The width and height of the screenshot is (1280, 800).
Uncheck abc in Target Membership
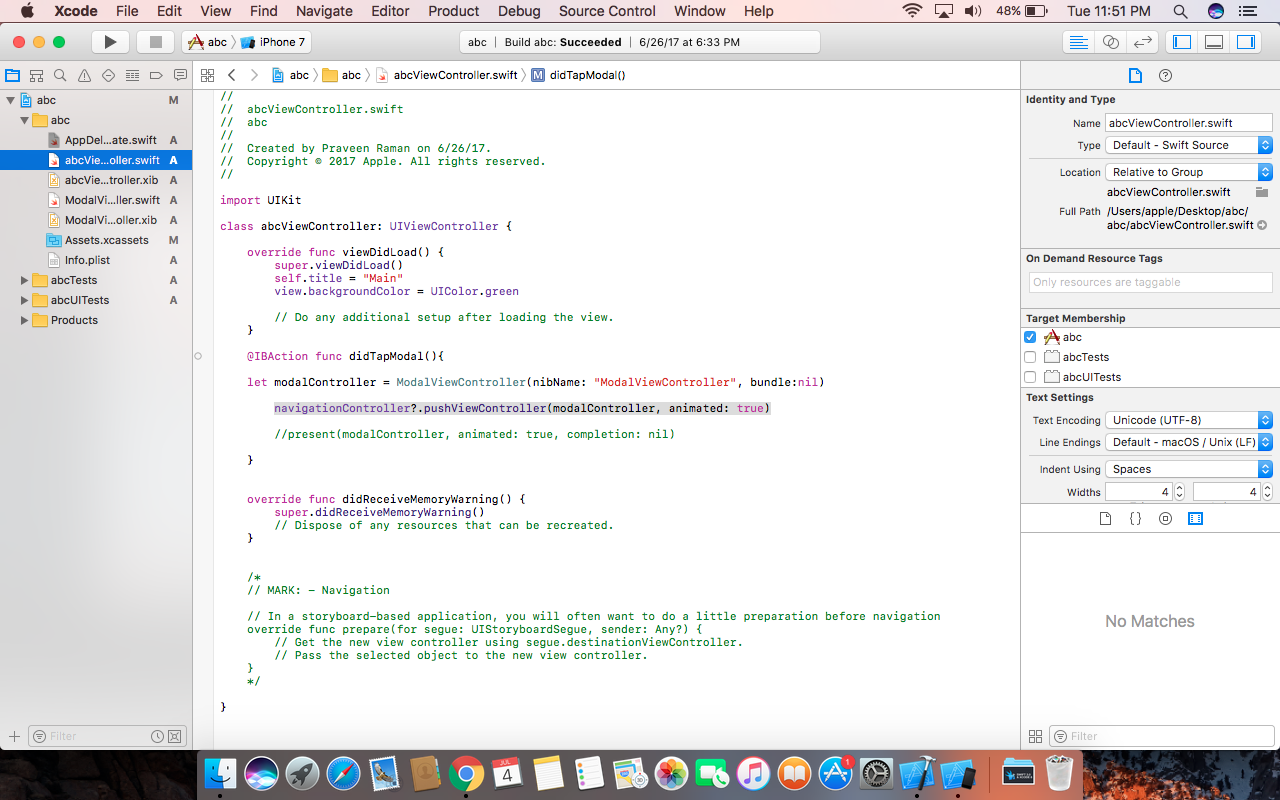[x=1029, y=337]
